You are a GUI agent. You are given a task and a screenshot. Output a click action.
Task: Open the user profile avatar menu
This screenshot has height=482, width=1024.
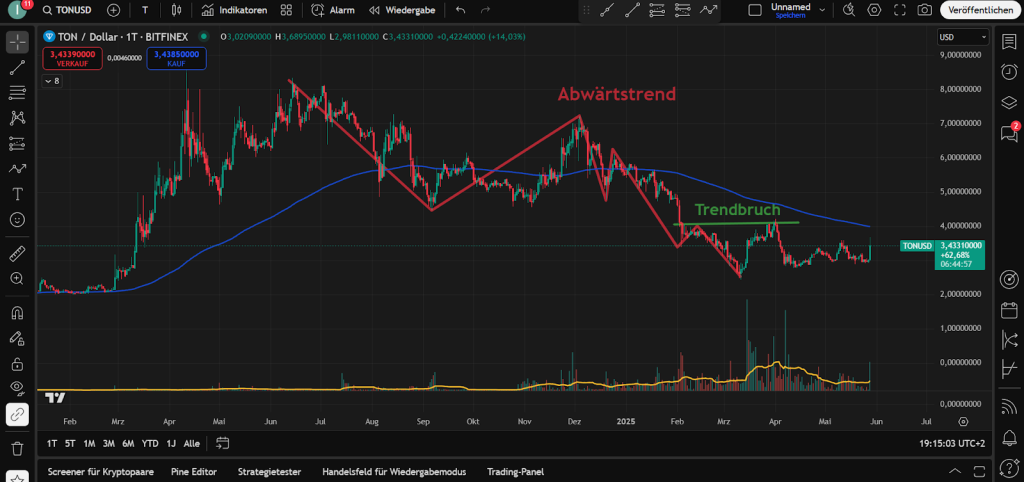pos(18,10)
